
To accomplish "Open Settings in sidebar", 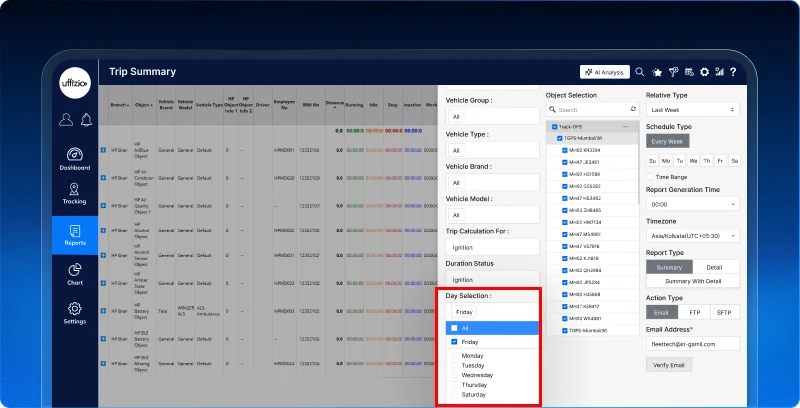I will click(x=74, y=313).
